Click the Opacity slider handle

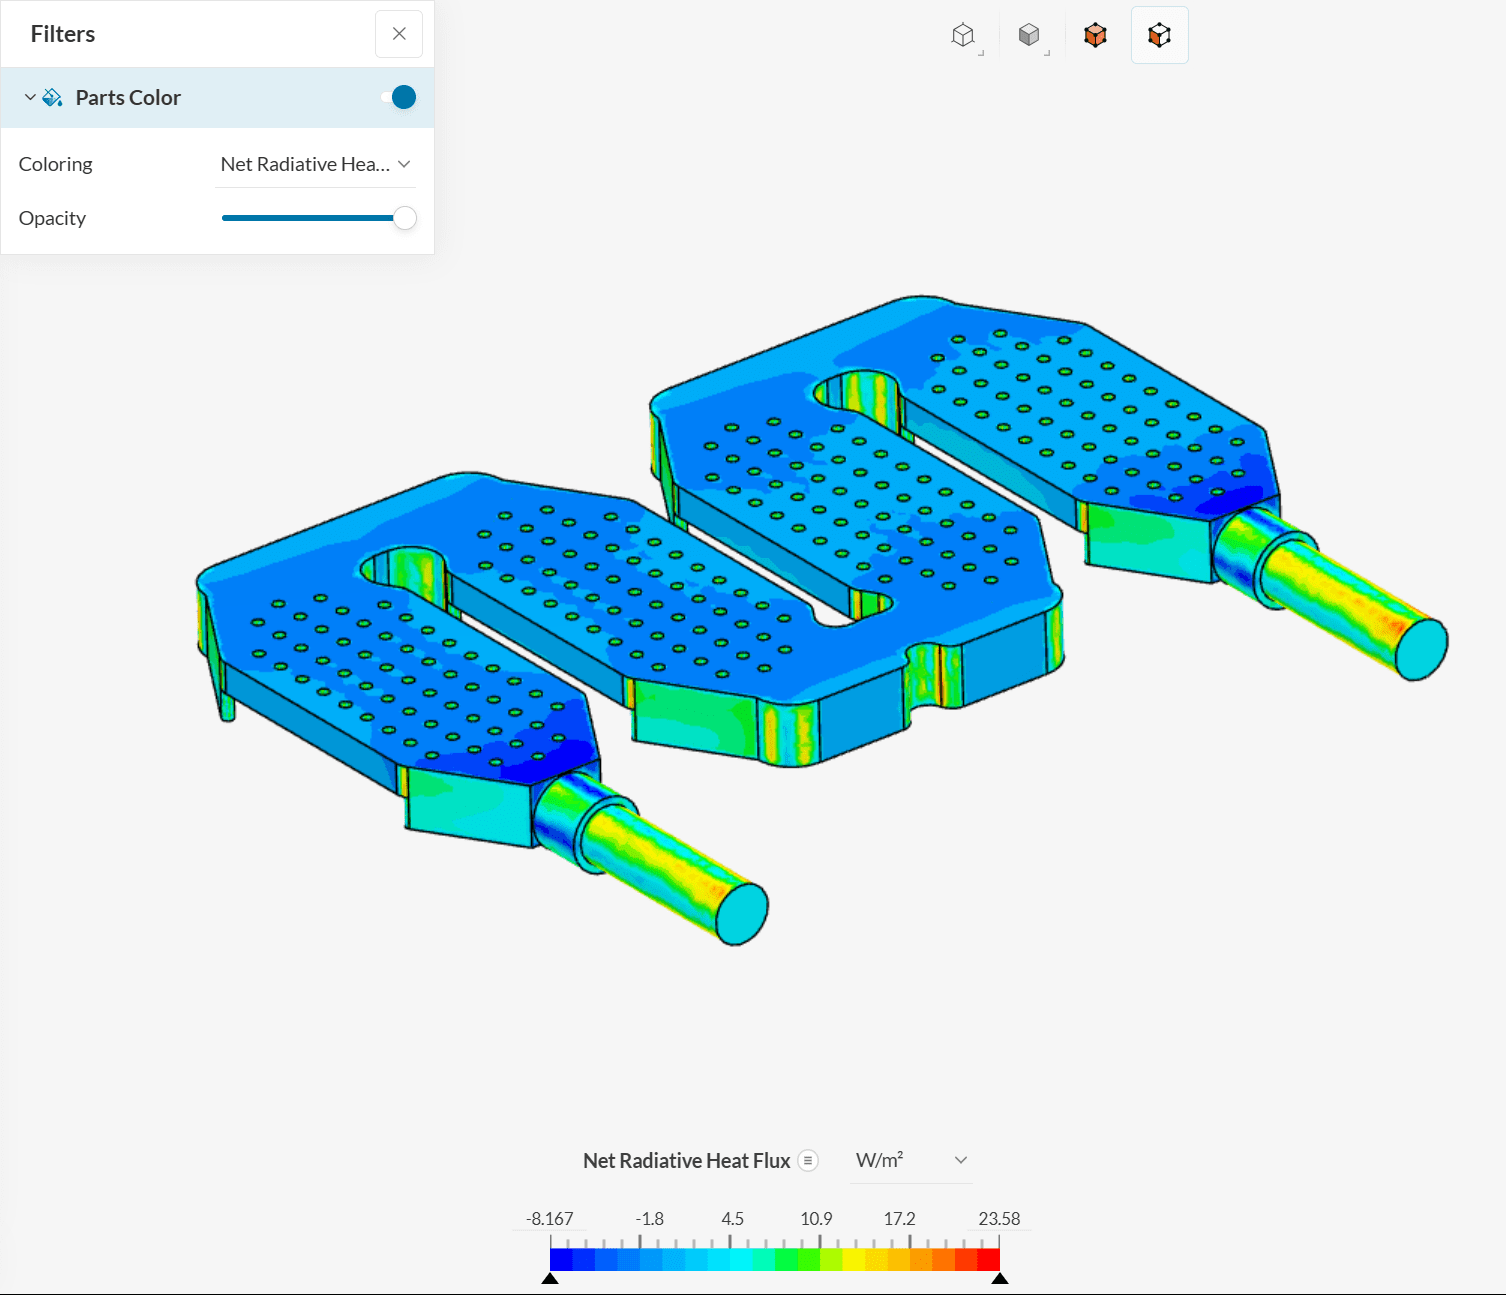[405, 218]
